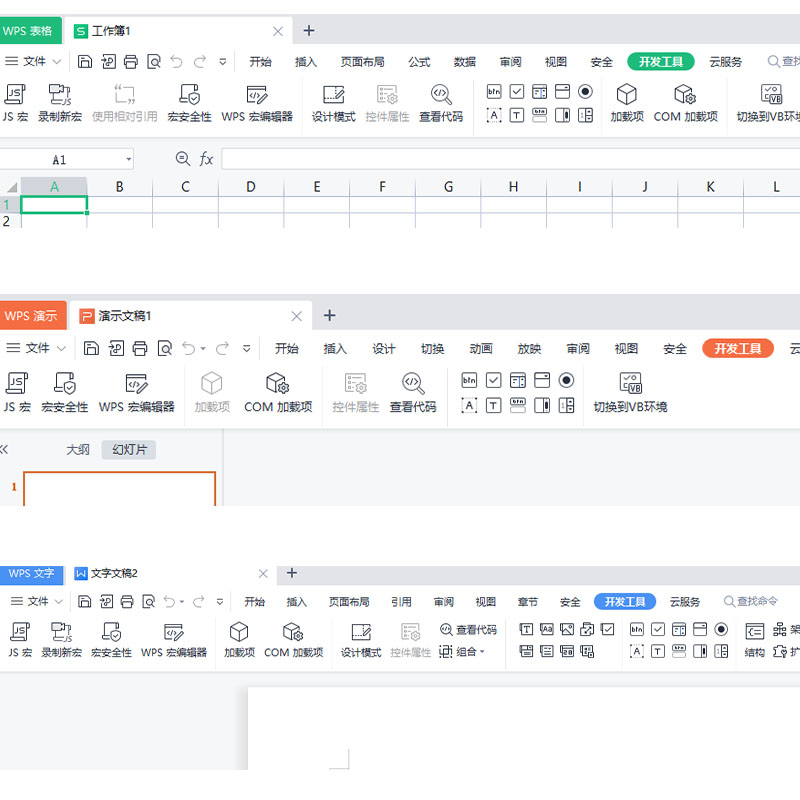Click the orange WPS 演示 home button

(x=33, y=315)
